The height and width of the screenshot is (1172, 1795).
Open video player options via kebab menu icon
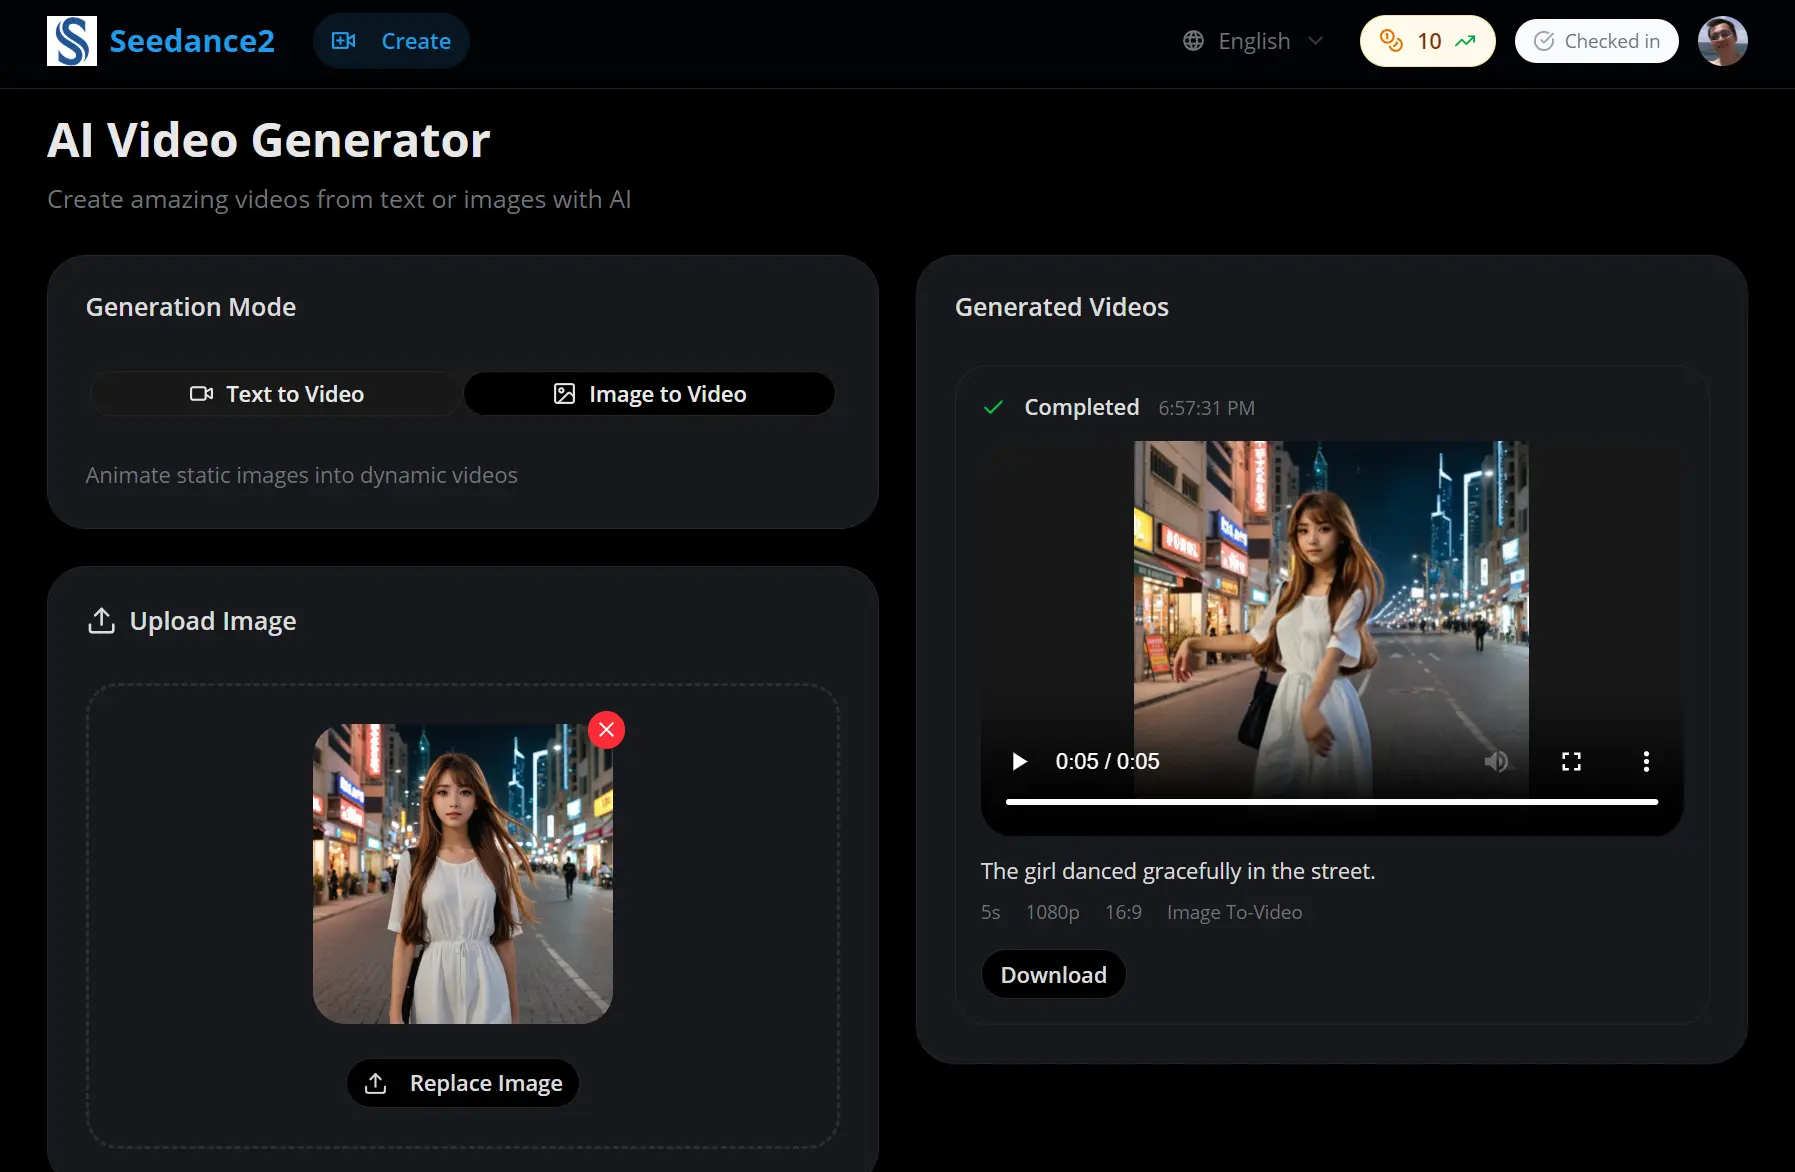[x=1645, y=761]
